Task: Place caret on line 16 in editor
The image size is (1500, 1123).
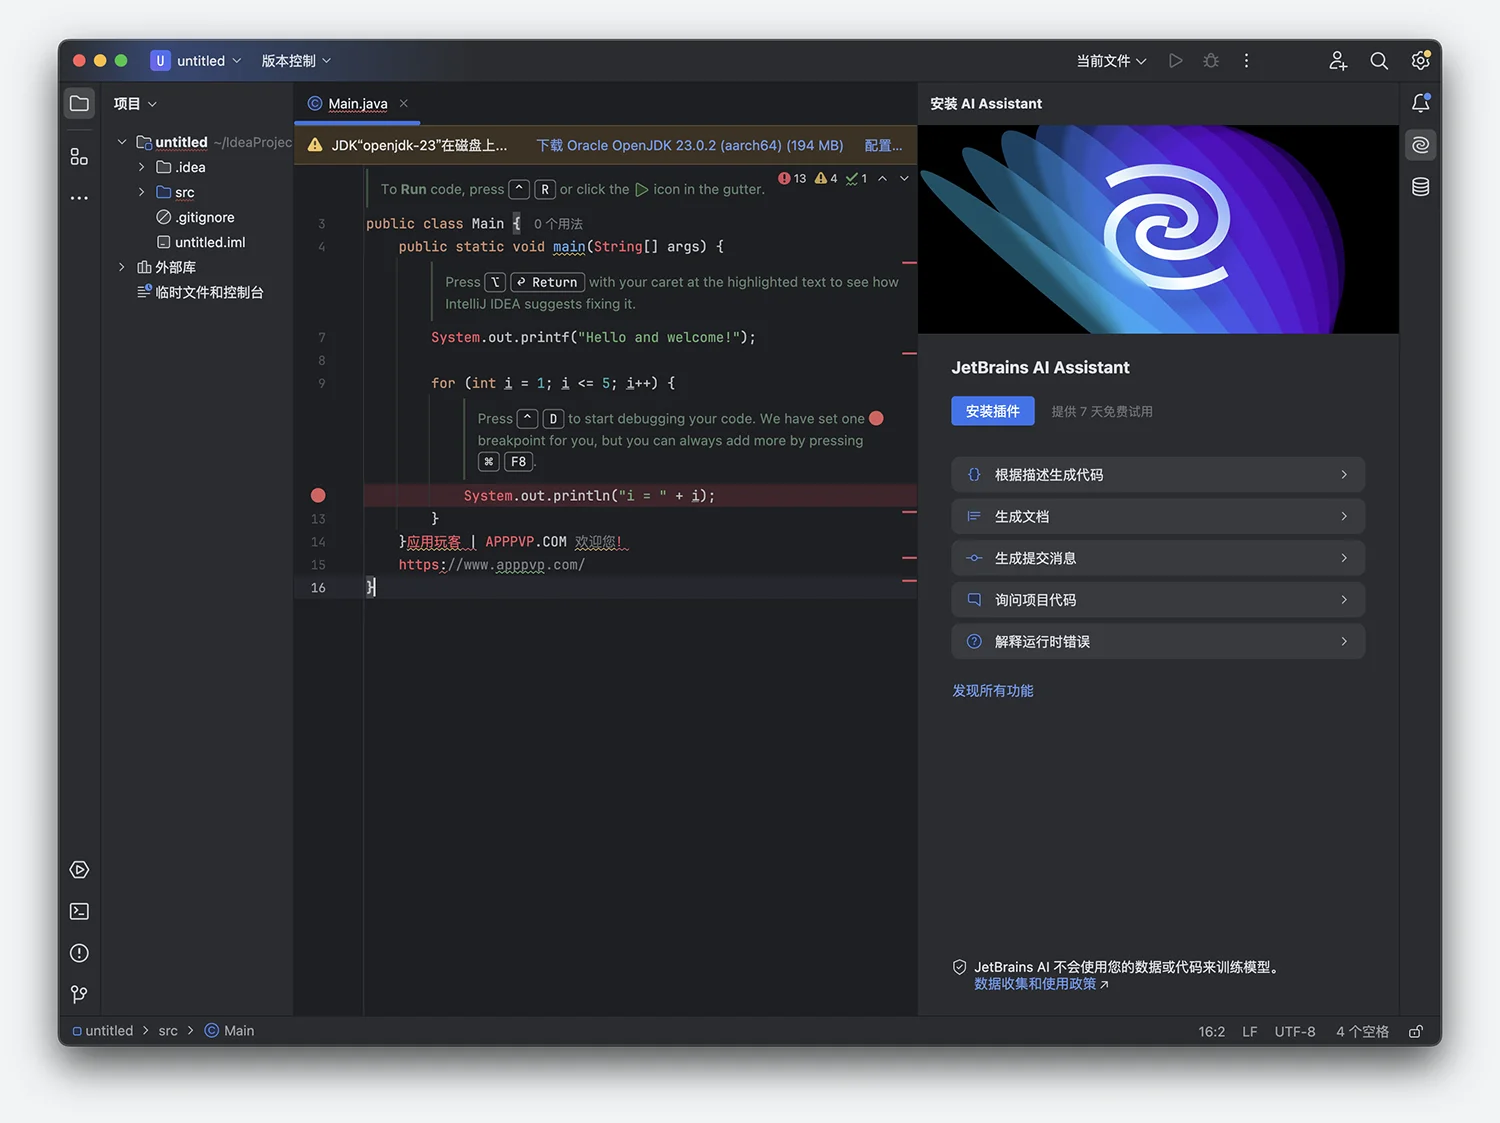Action: coord(640,588)
